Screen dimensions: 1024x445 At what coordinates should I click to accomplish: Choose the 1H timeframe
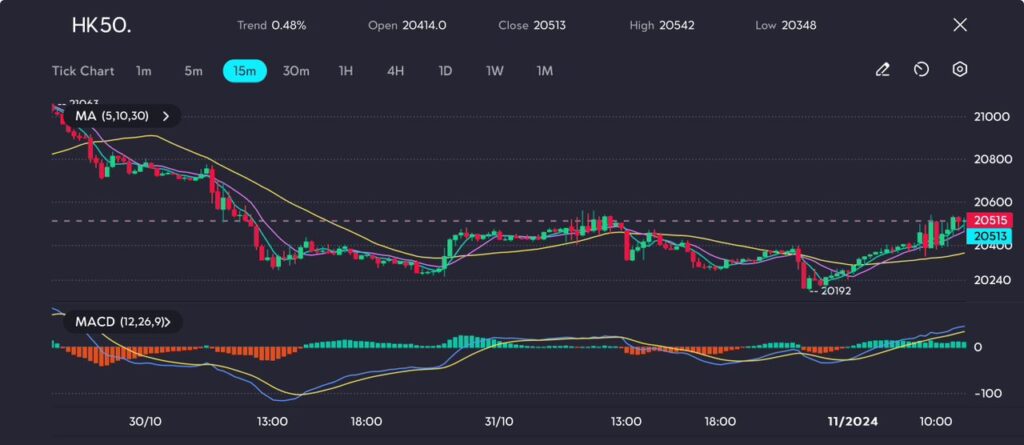pos(346,71)
